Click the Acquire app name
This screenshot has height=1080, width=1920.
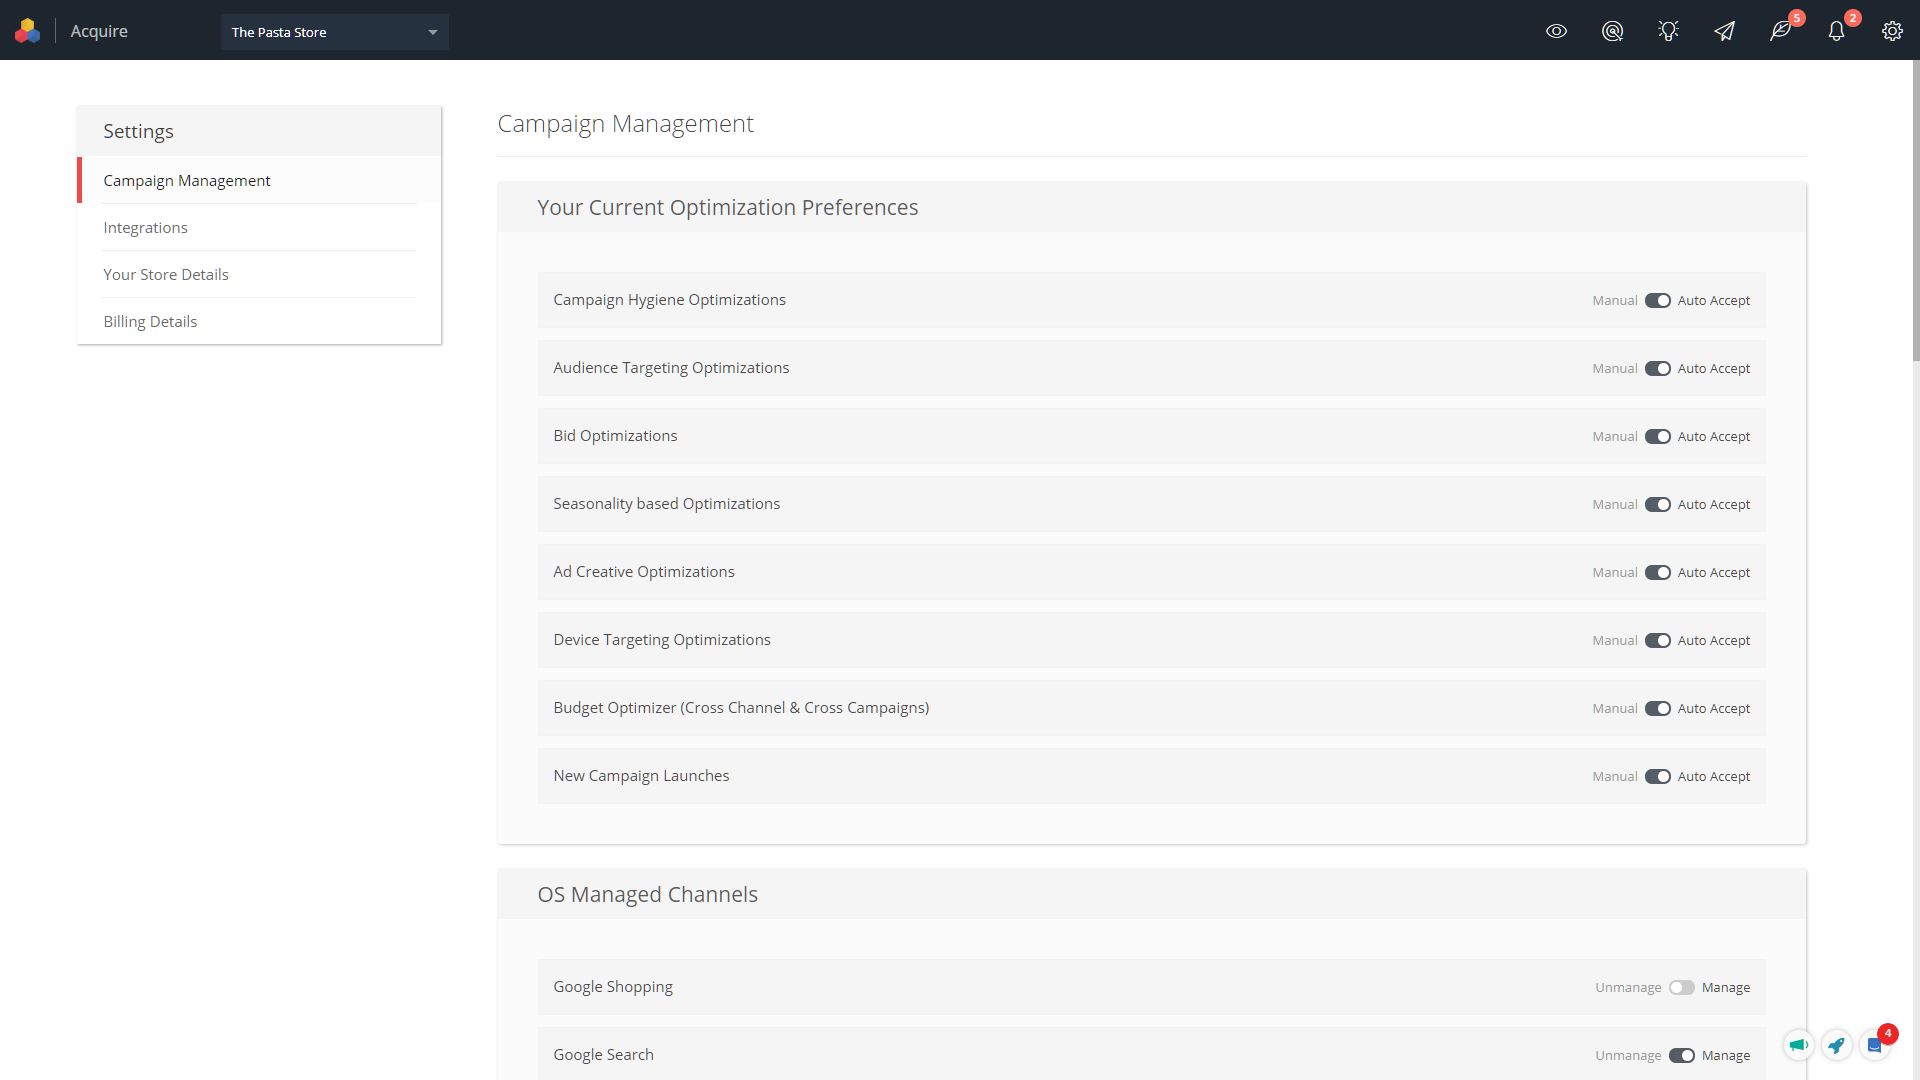(x=99, y=31)
